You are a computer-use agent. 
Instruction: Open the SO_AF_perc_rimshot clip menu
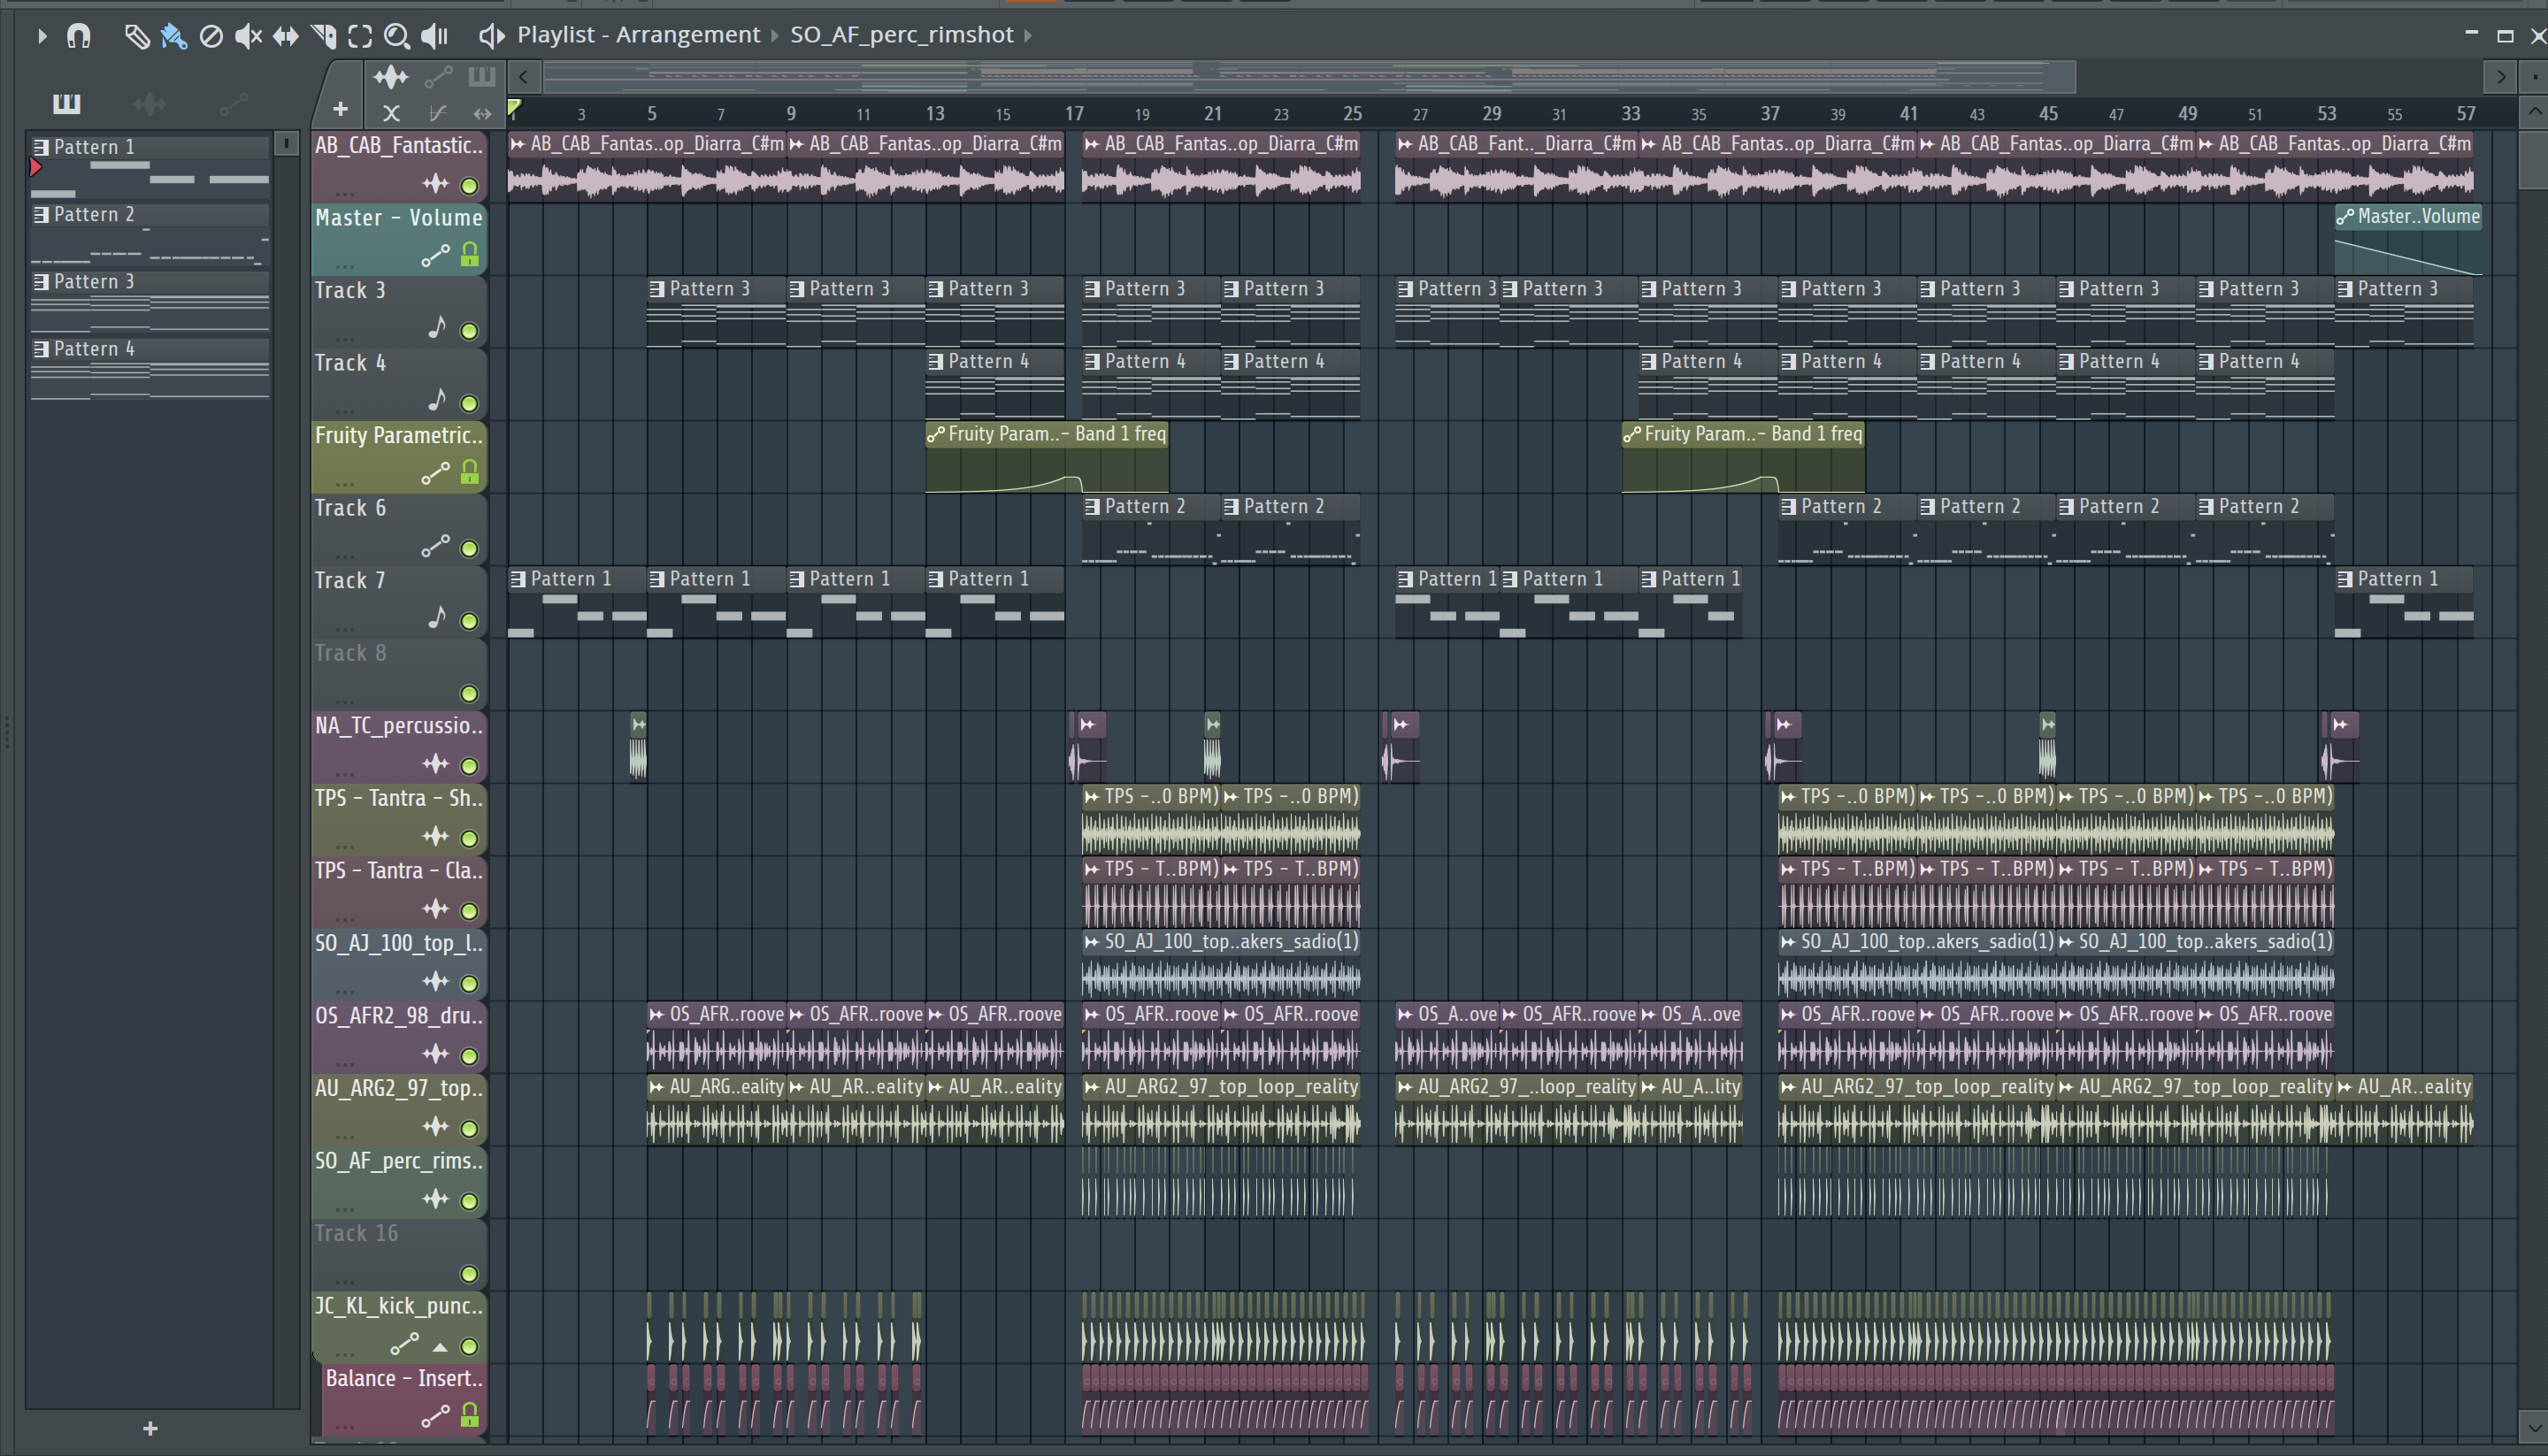pyautogui.click(x=901, y=35)
